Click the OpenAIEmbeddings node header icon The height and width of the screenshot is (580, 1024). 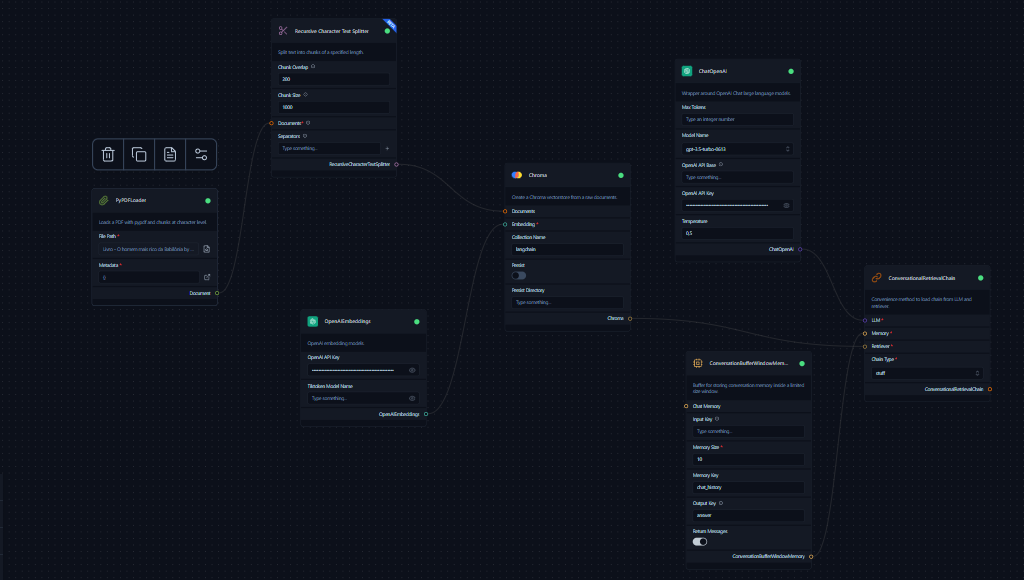coord(313,321)
